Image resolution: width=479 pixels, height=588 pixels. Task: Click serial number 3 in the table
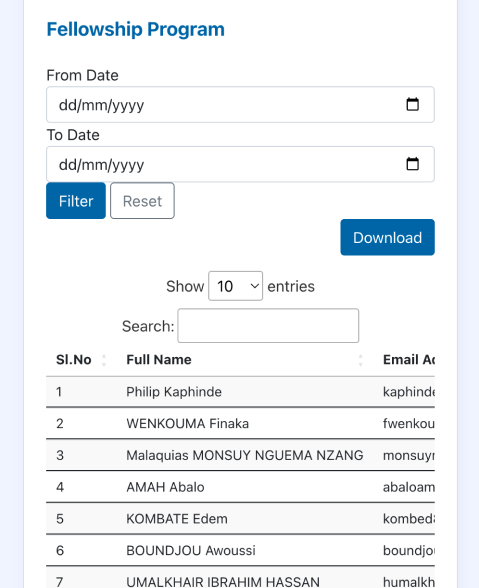(60, 455)
